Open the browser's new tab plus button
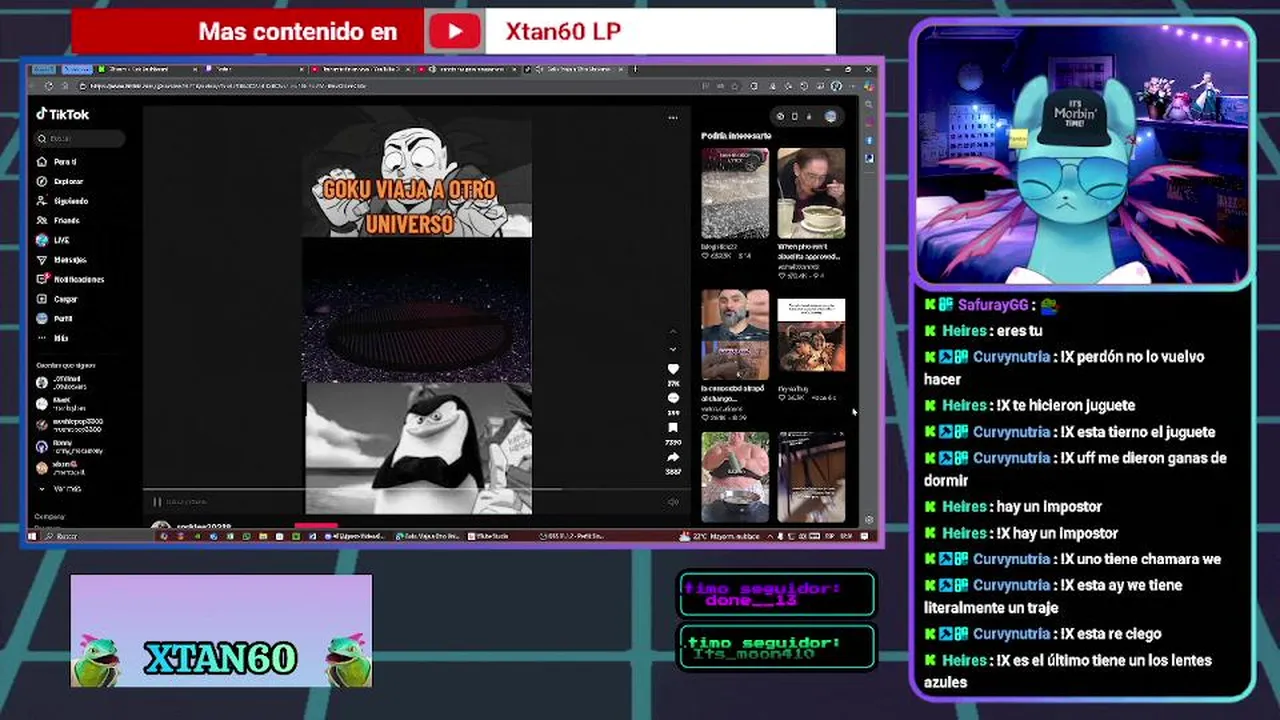 (634, 69)
